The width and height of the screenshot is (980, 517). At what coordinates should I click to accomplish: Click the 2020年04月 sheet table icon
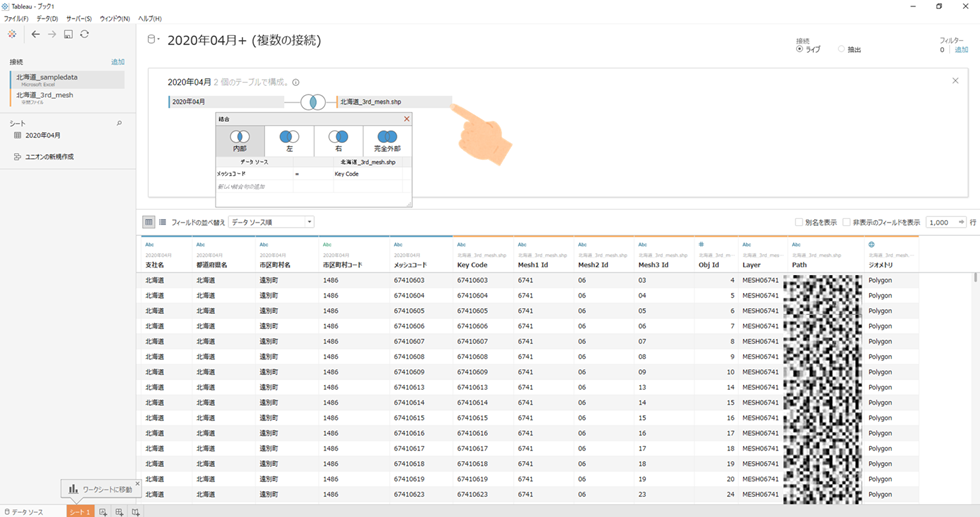(x=18, y=135)
